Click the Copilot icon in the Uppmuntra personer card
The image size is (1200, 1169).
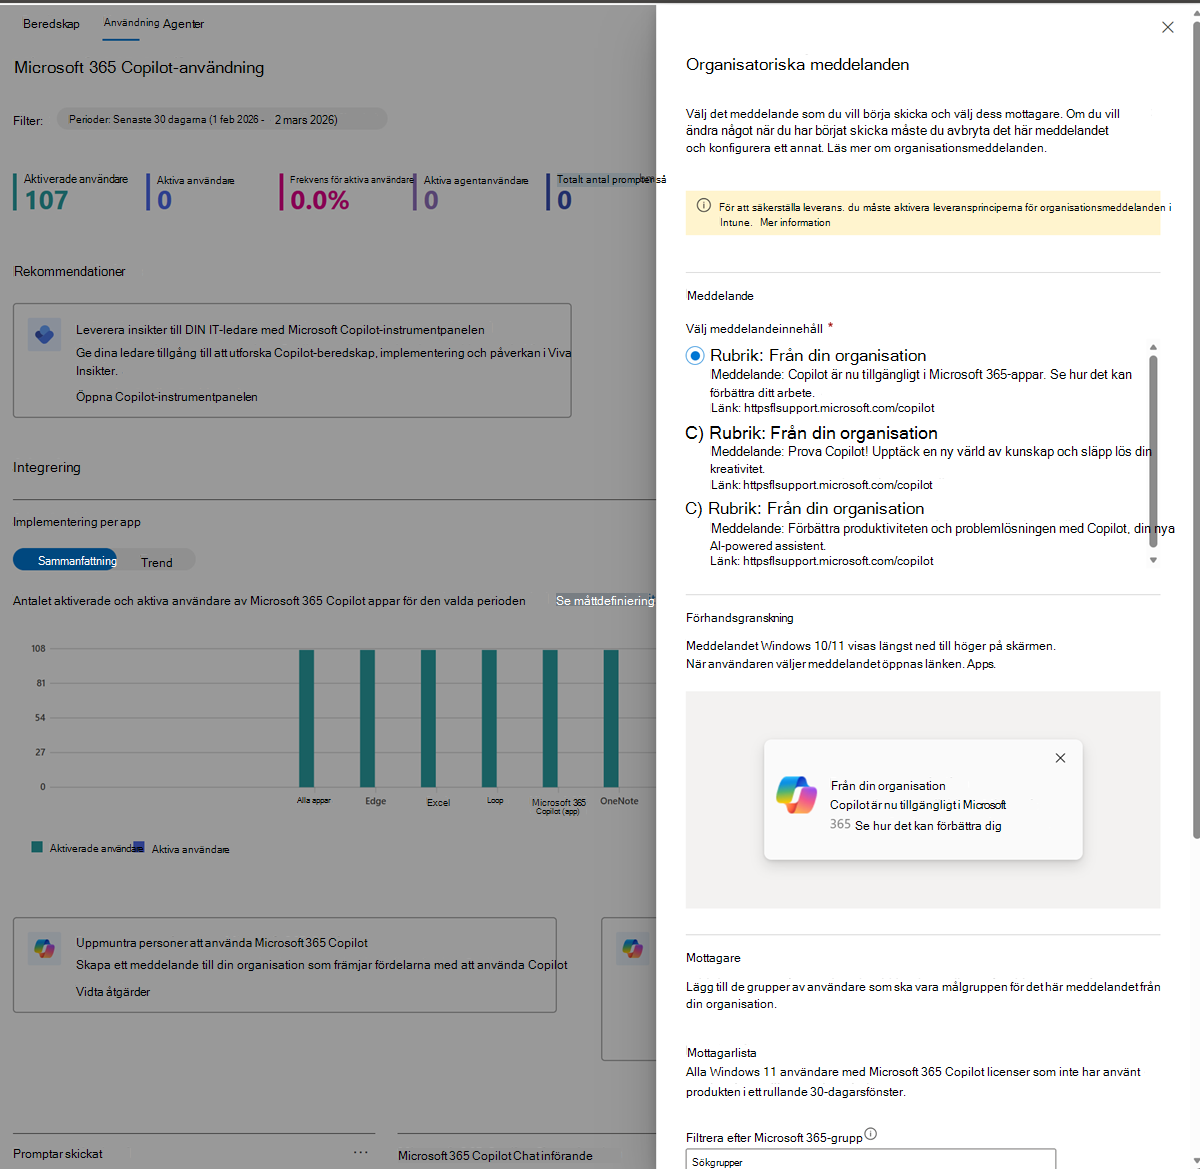45,947
